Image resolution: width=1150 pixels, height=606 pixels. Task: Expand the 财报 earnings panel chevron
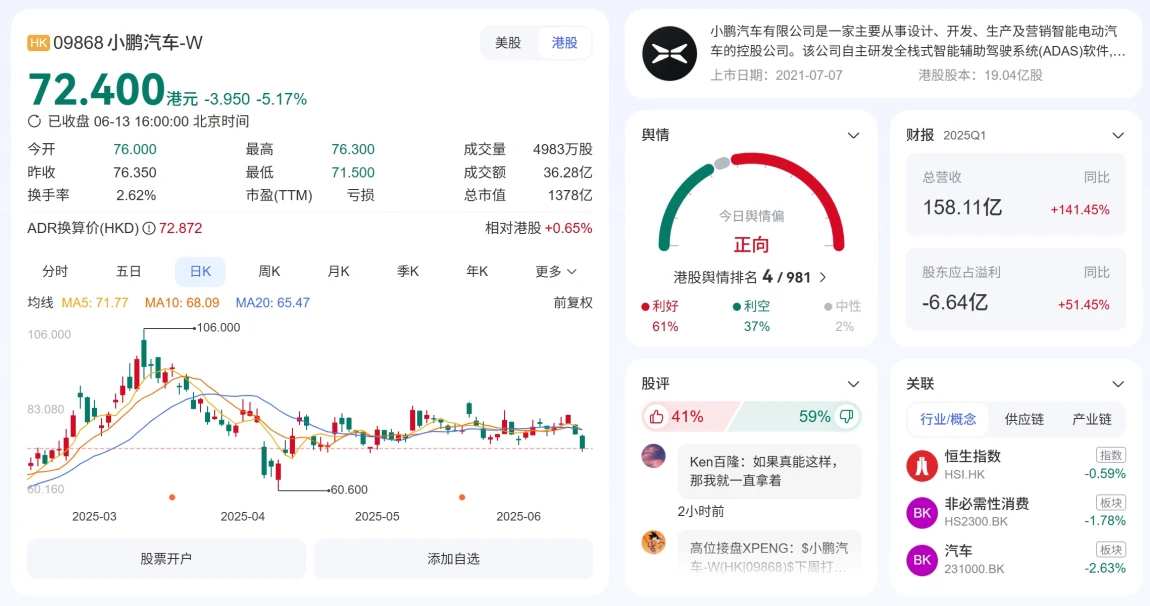(1118, 135)
